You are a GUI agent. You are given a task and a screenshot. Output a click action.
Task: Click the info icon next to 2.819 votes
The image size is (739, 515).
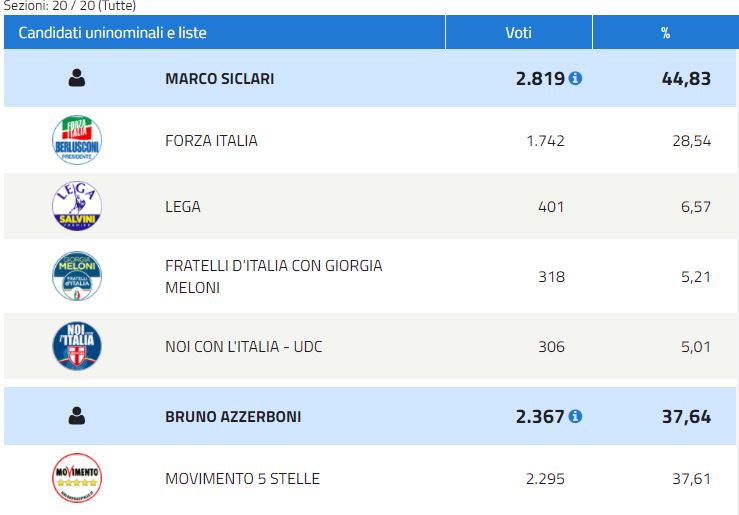575,78
